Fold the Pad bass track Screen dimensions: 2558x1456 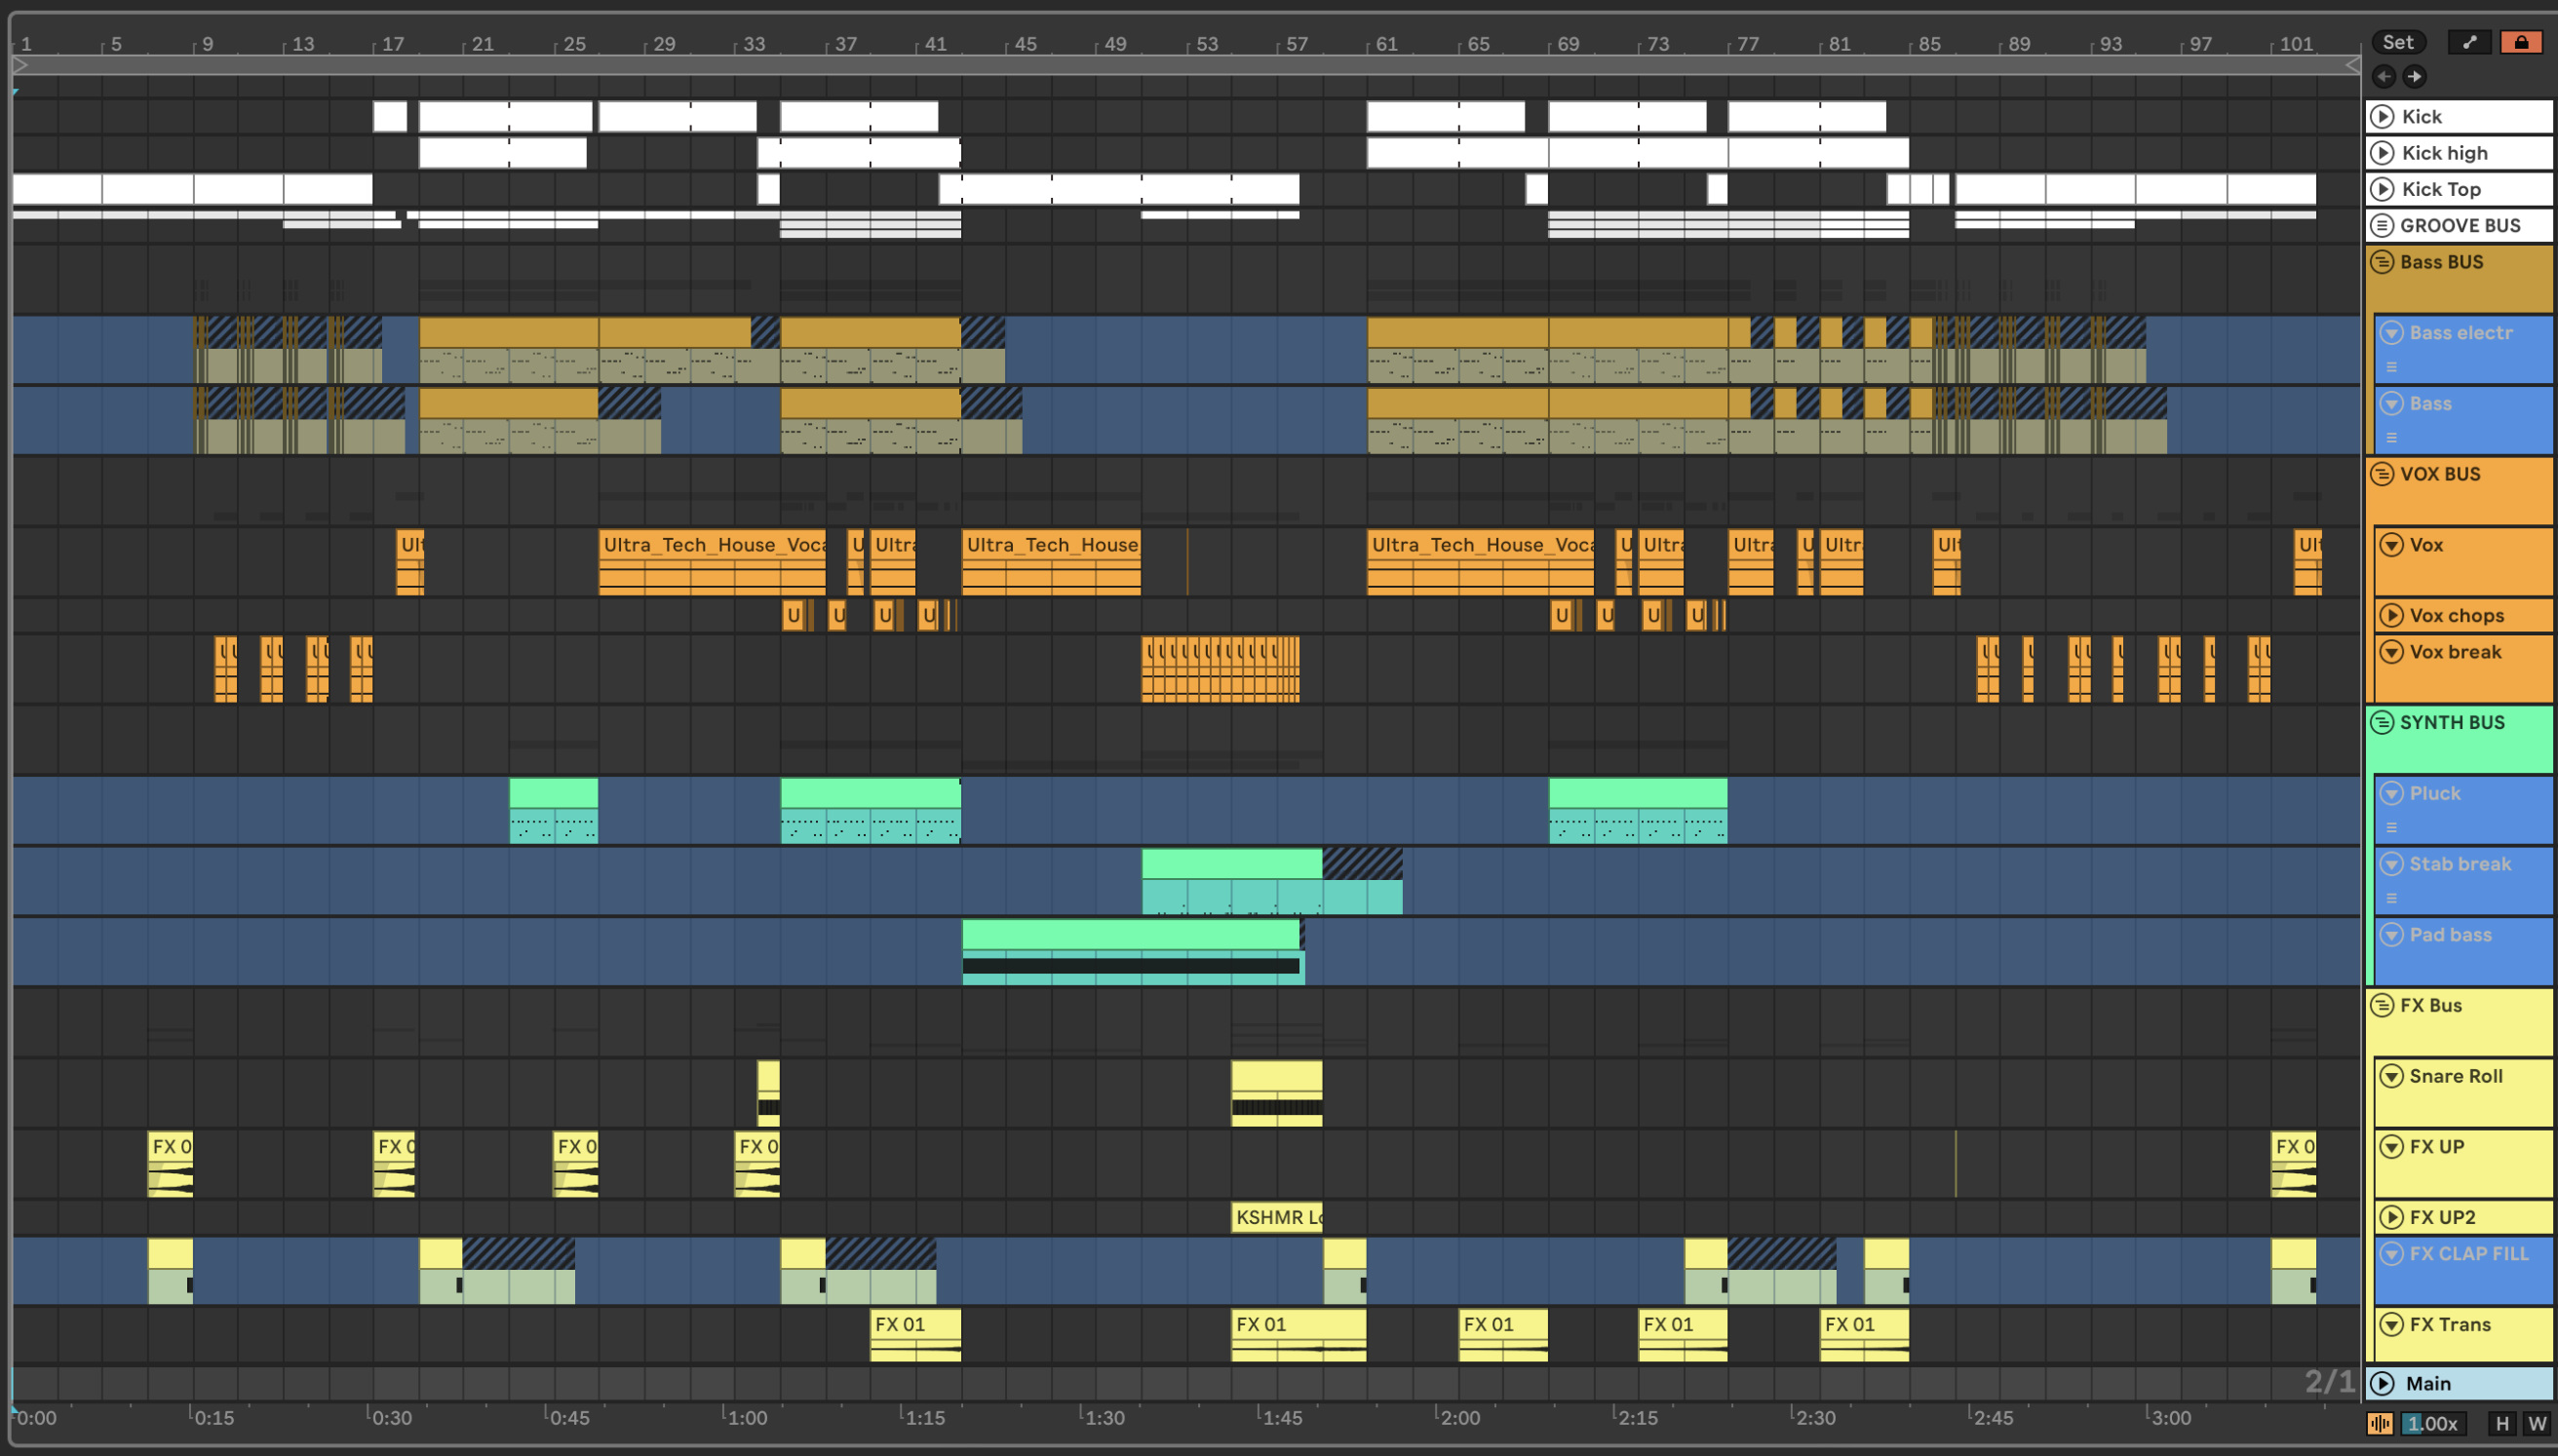[2392, 935]
